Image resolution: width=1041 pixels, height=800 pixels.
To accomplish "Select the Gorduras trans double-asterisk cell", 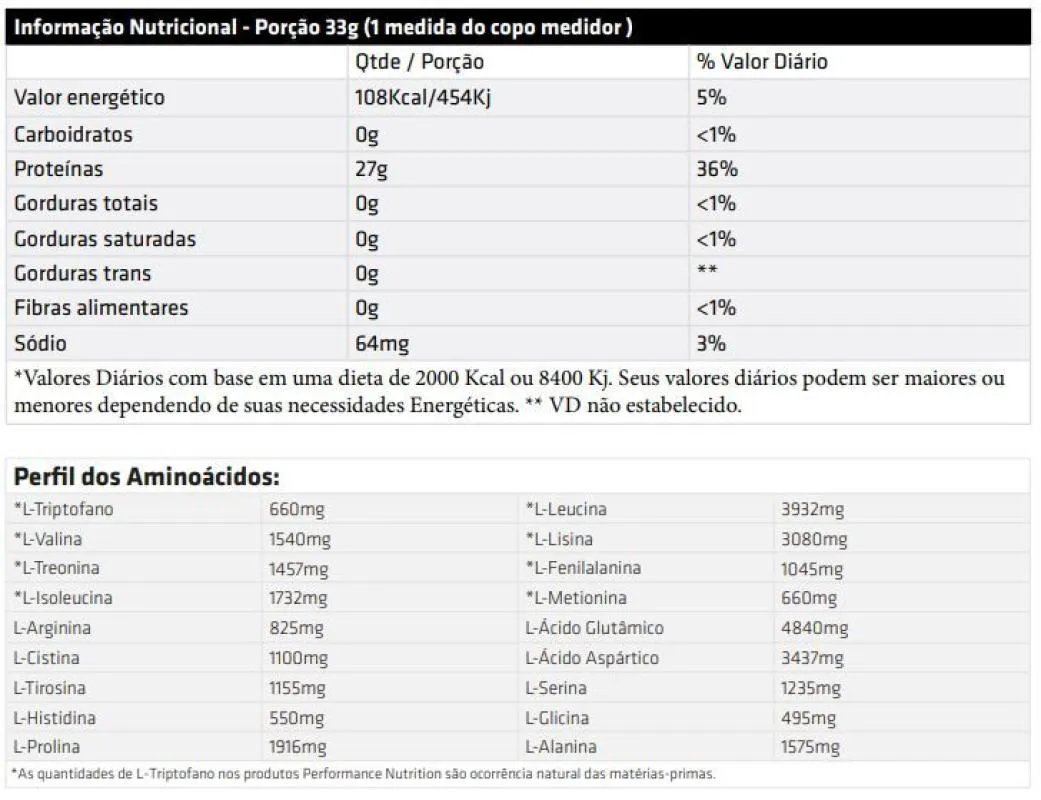I will pyautogui.click(x=706, y=270).
